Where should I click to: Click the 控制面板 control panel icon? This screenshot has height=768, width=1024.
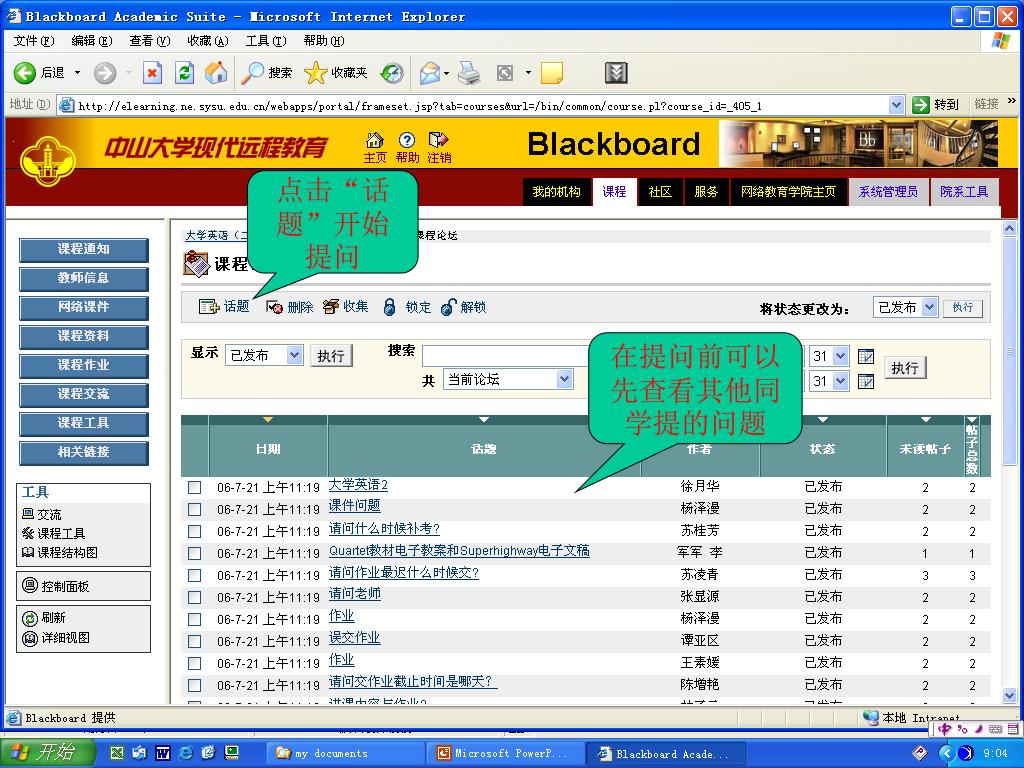[30, 585]
